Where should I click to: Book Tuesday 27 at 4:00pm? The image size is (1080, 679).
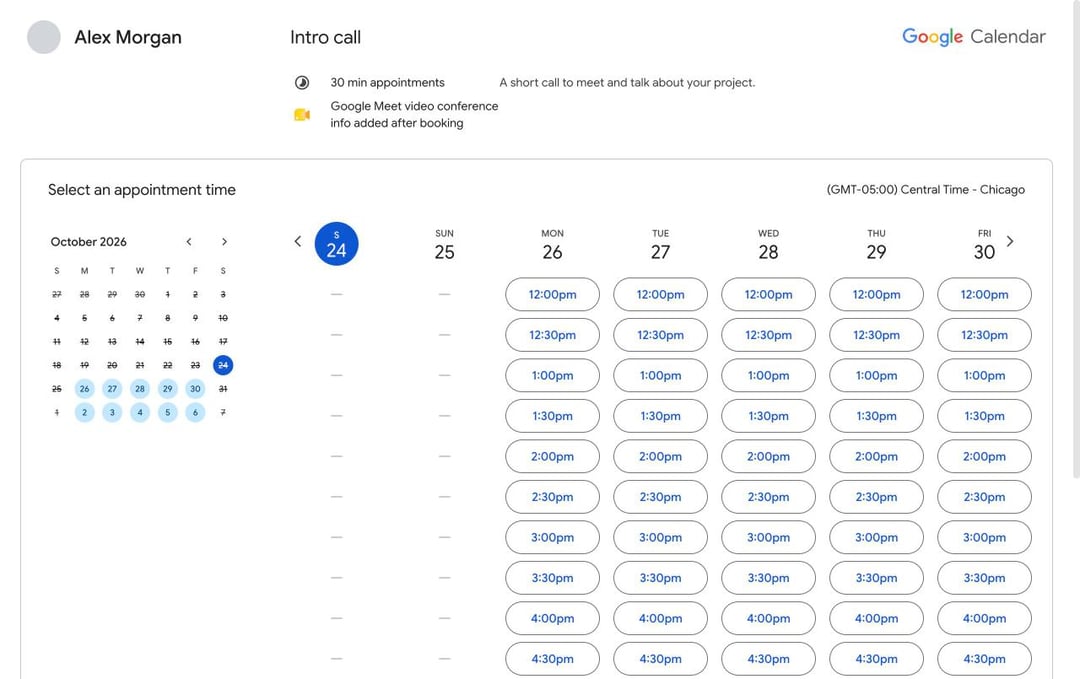click(661, 618)
